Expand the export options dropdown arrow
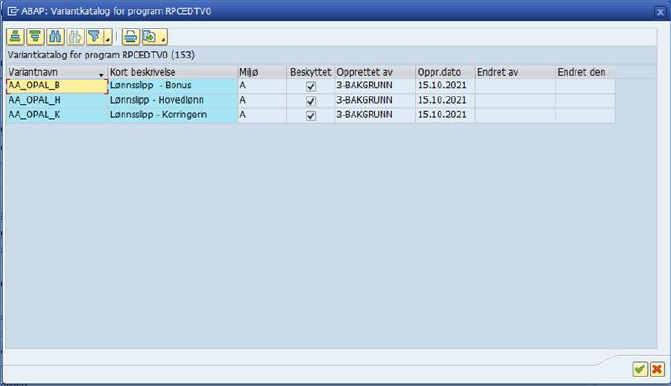This screenshot has width=671, height=386. (163, 37)
